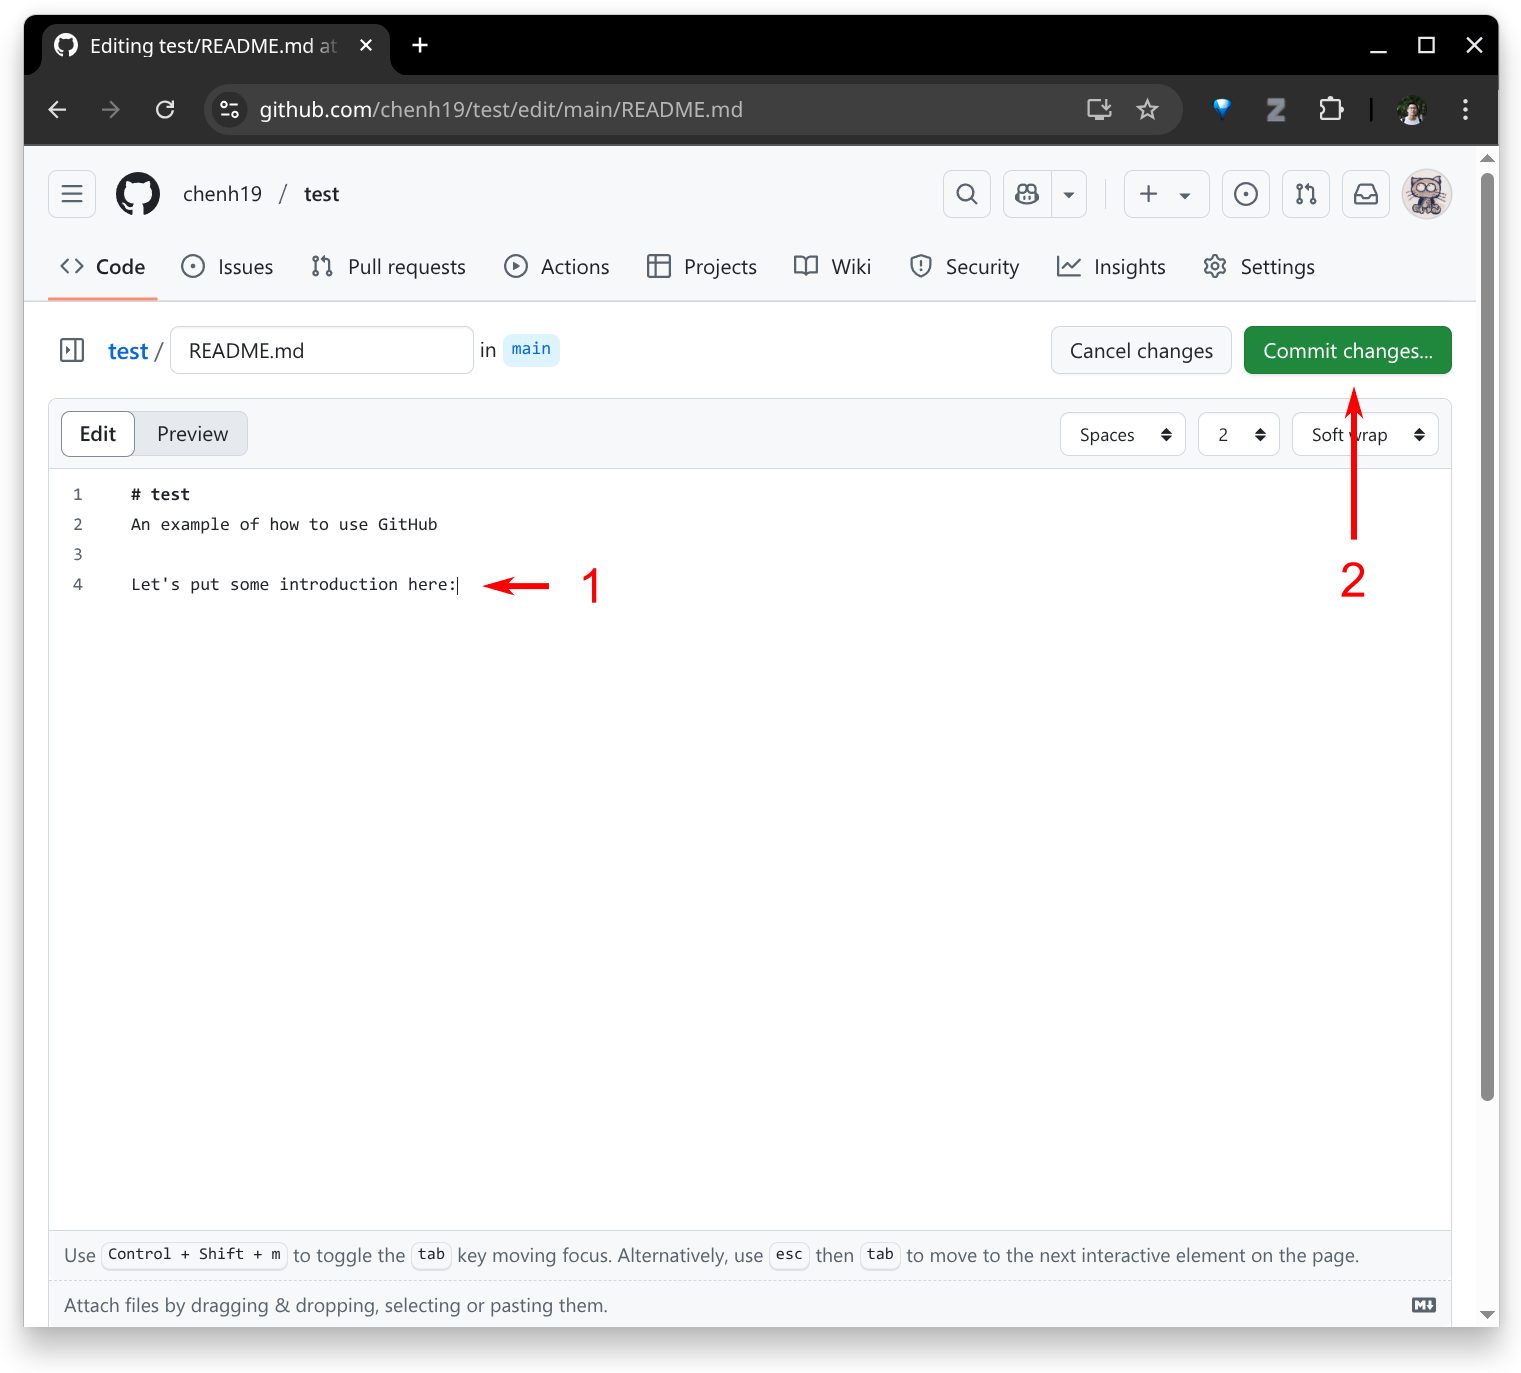Open the Security tab
Screen dimensions: 1521x1373
964,267
